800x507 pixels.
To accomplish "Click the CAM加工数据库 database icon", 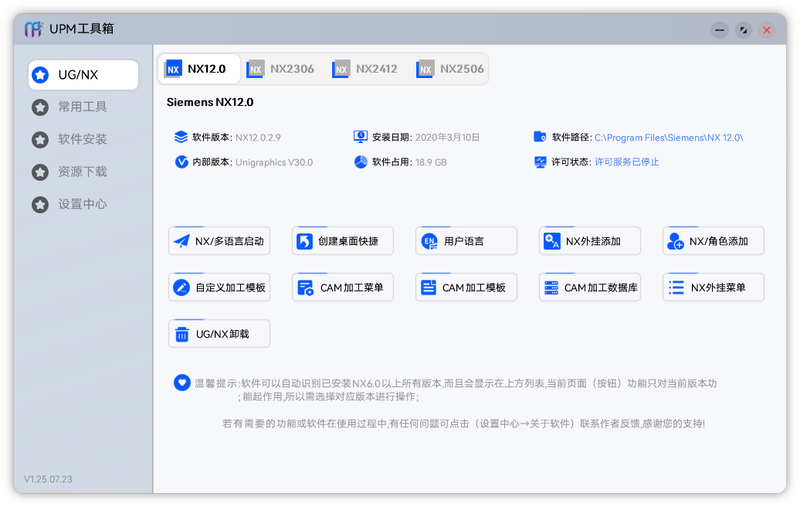I will (551, 288).
